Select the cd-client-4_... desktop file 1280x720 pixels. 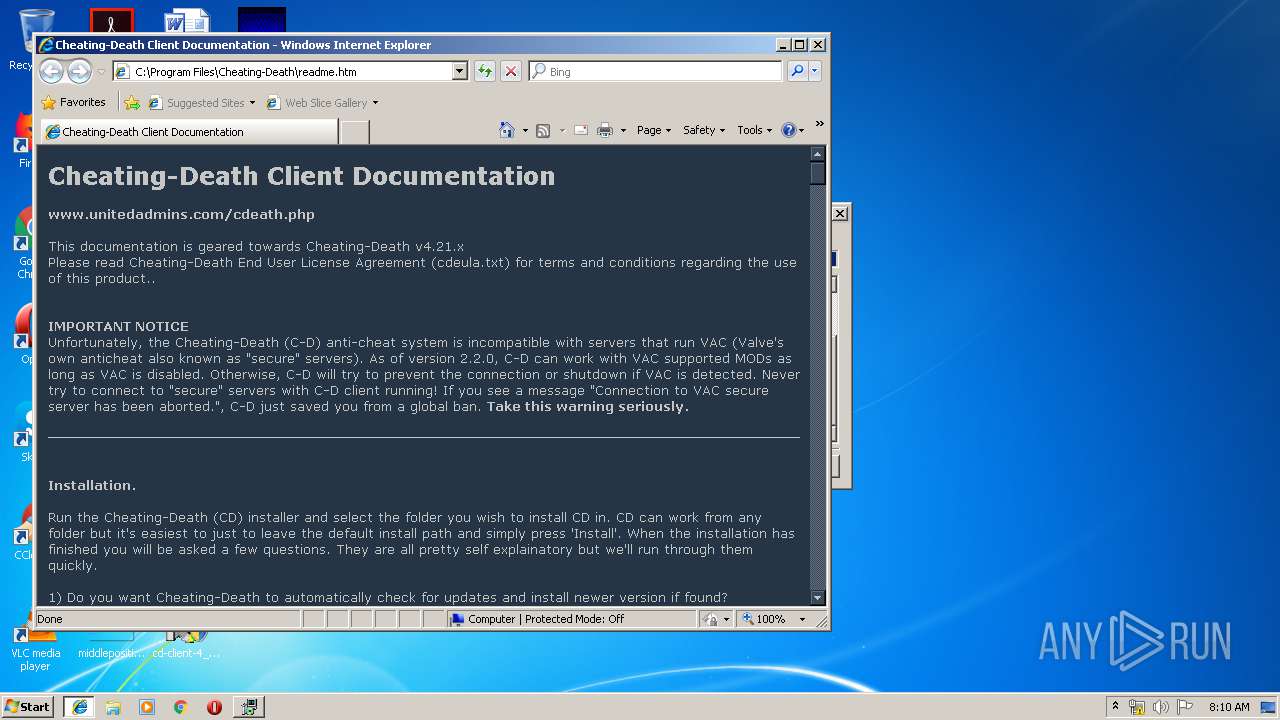coord(186,646)
